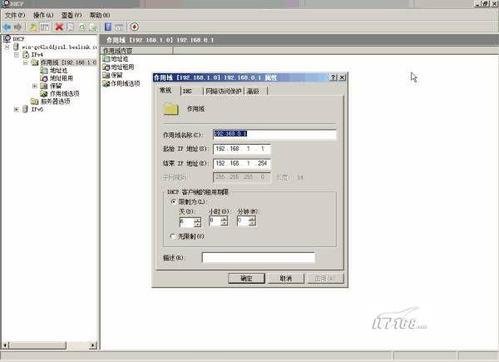Collapse the 作用域 scope node expander

click(x=25, y=62)
